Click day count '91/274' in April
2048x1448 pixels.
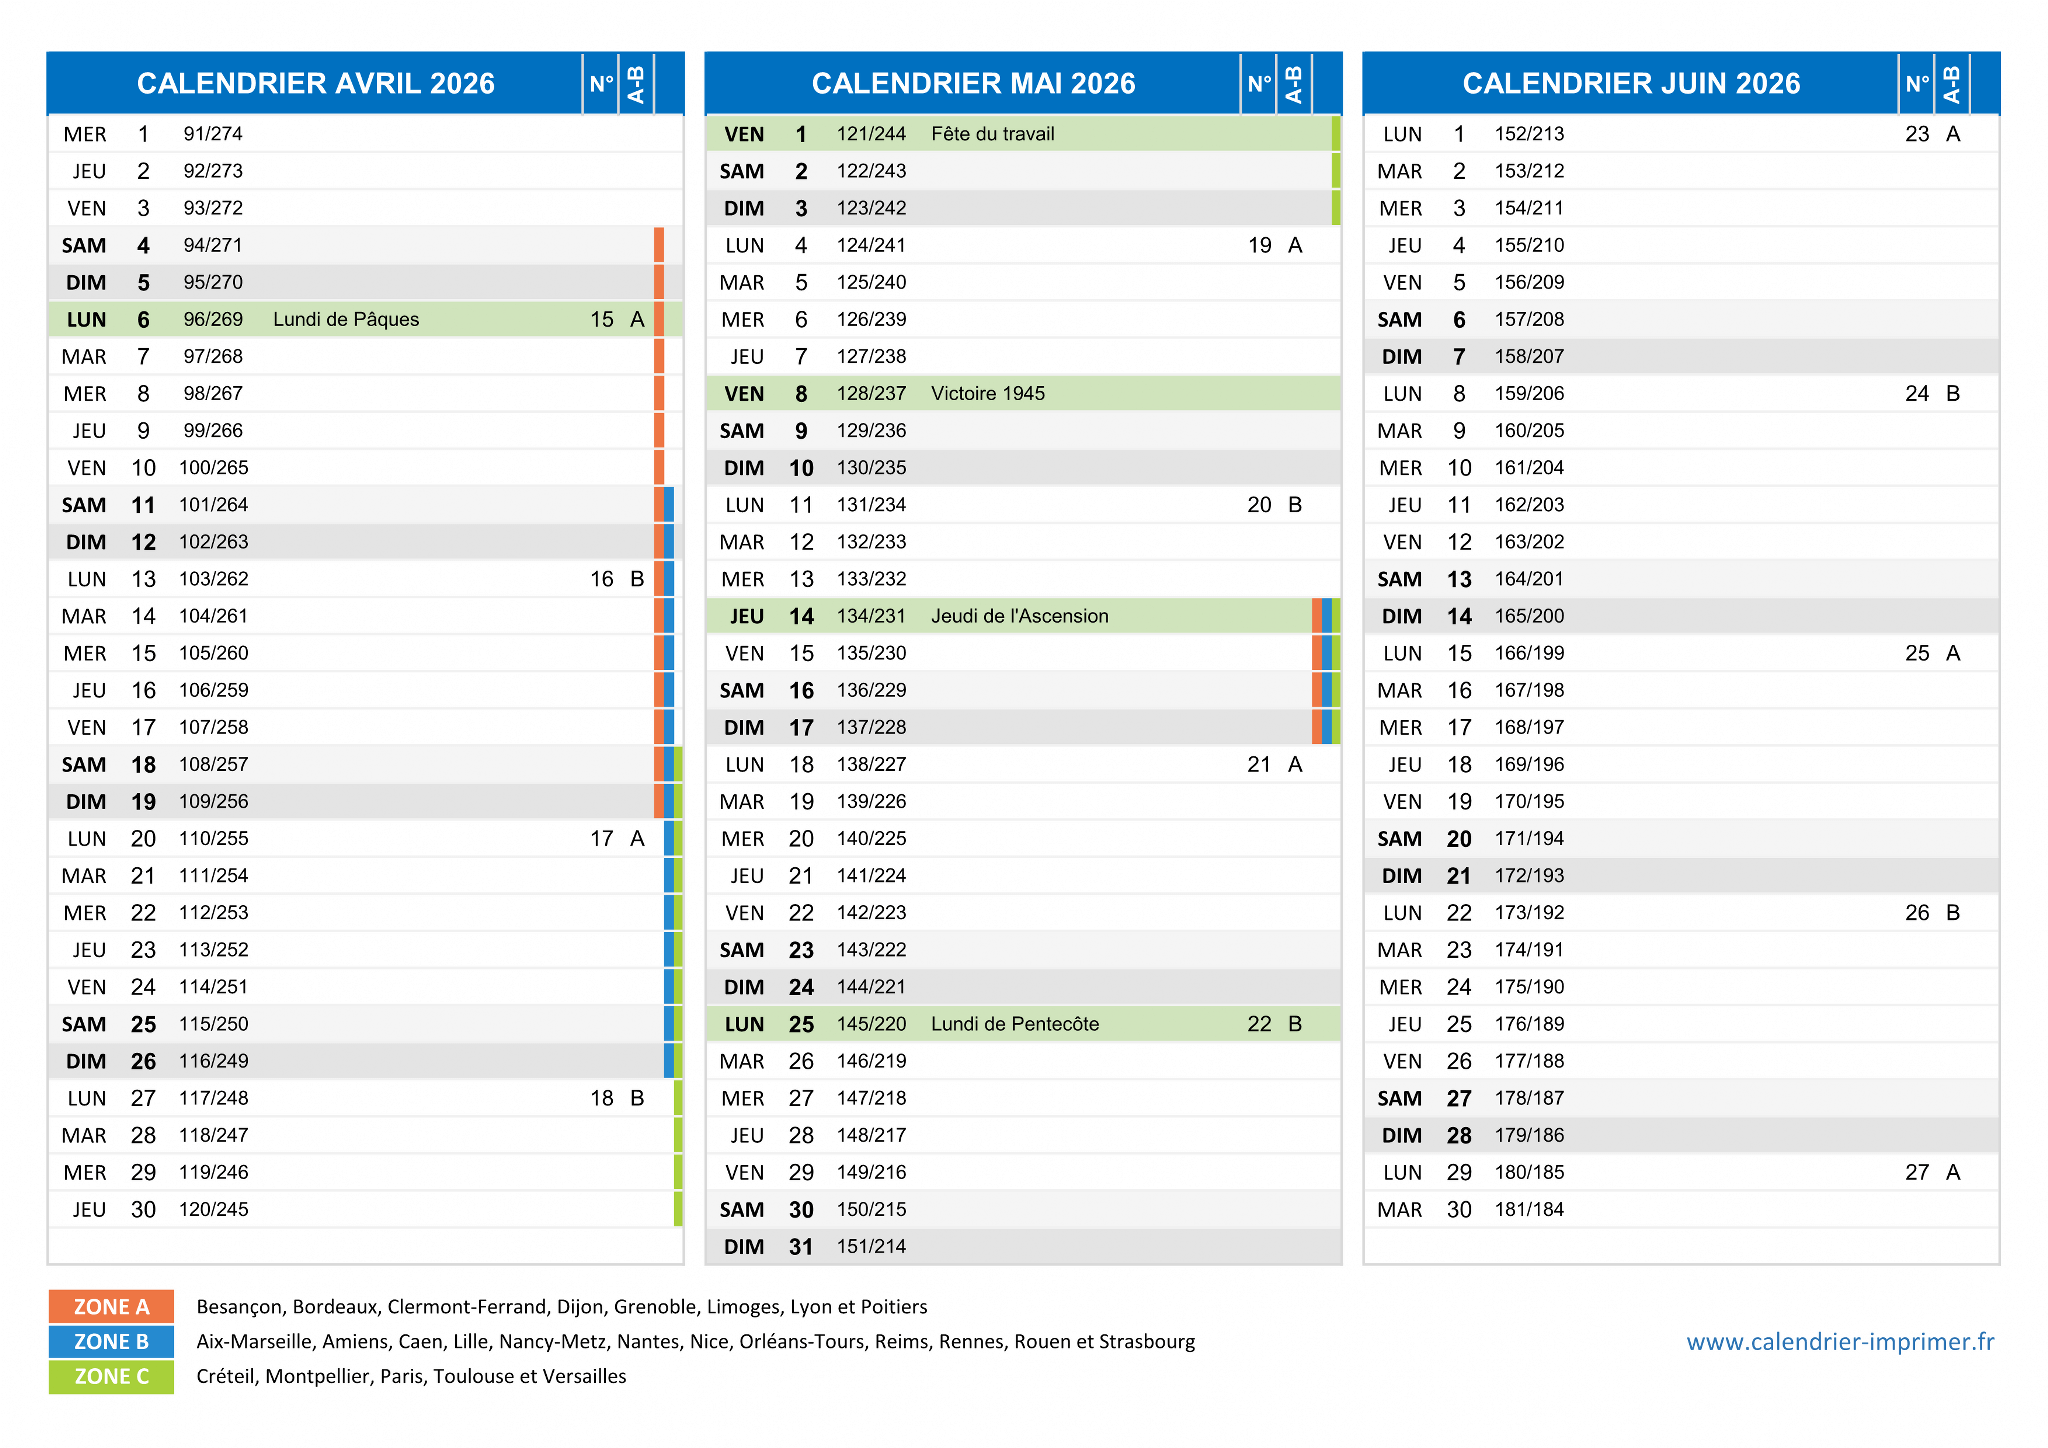pyautogui.click(x=213, y=134)
